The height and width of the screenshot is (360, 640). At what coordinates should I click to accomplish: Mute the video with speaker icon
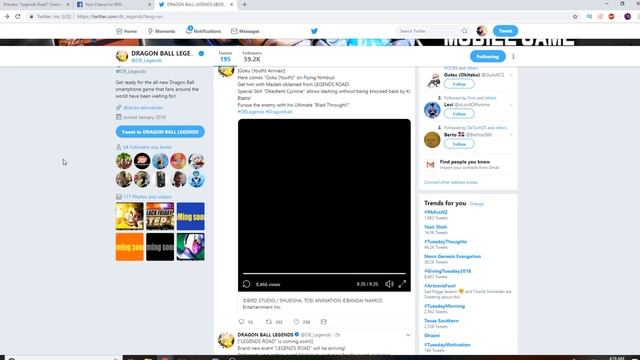389,284
